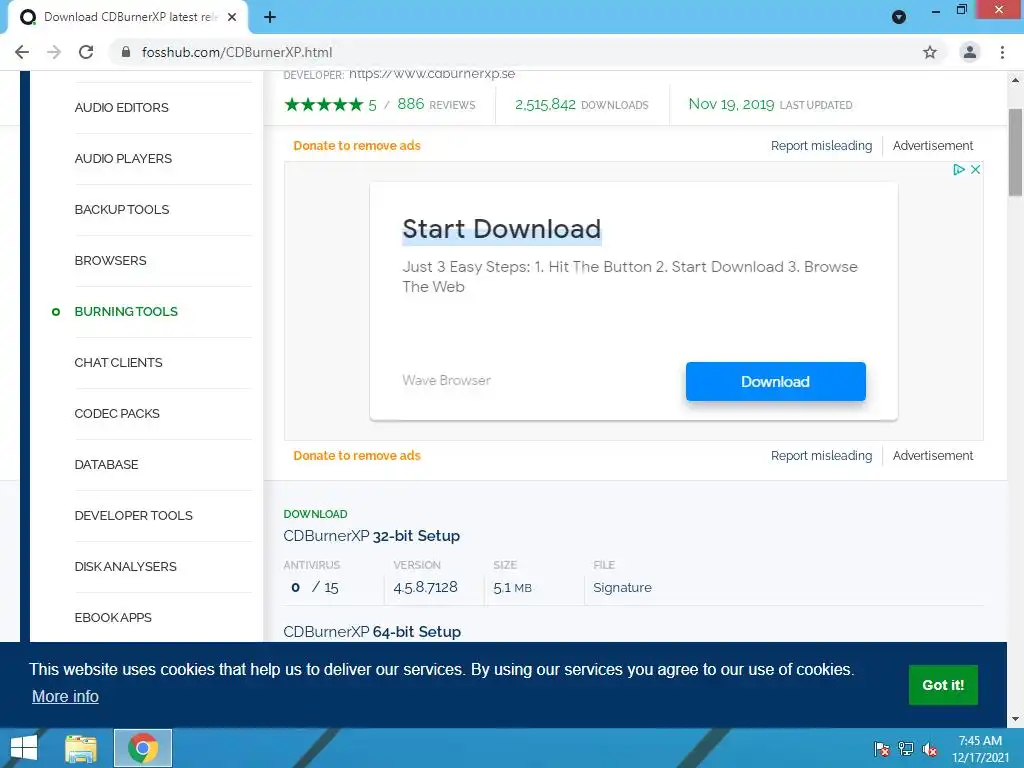Click the lower Donate to remove ads link
Viewport: 1024px width, 768px height.
click(x=357, y=456)
